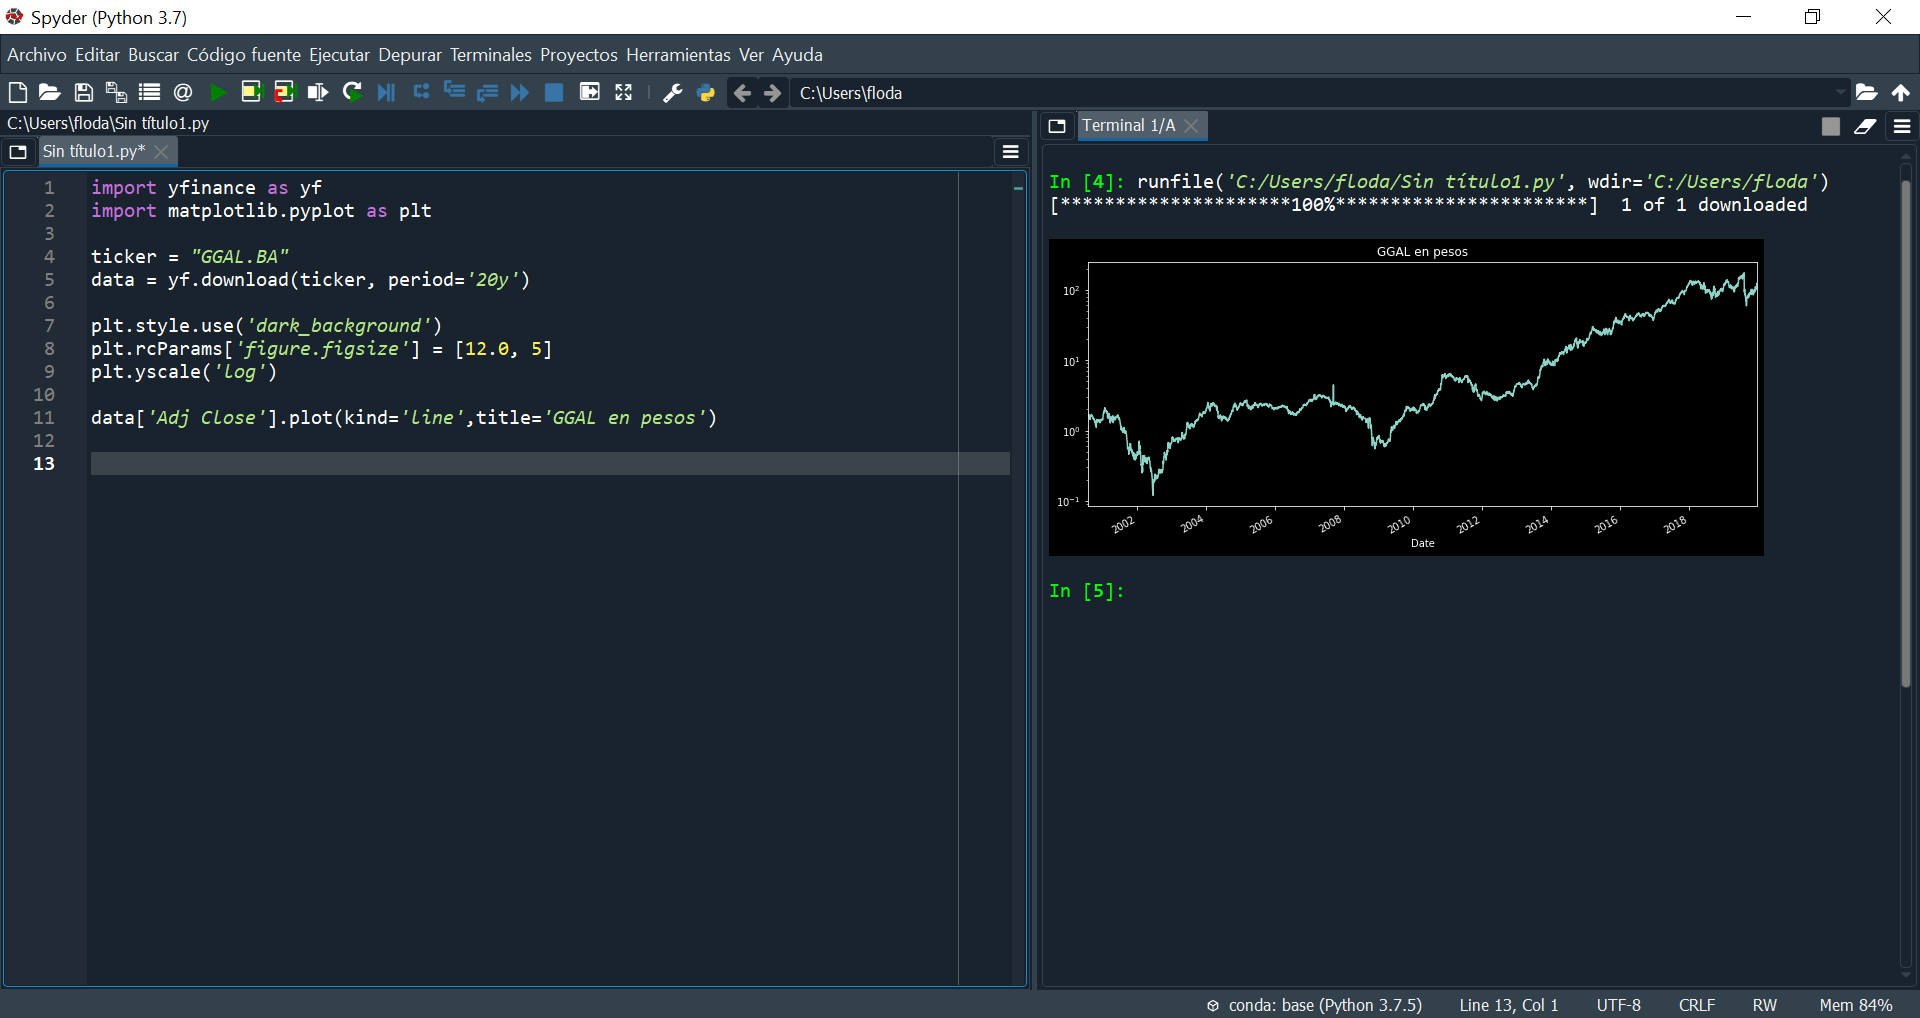Browse editor tabs with the tab-list icon
Viewport: 1920px width, 1018px height.
tap(18, 152)
